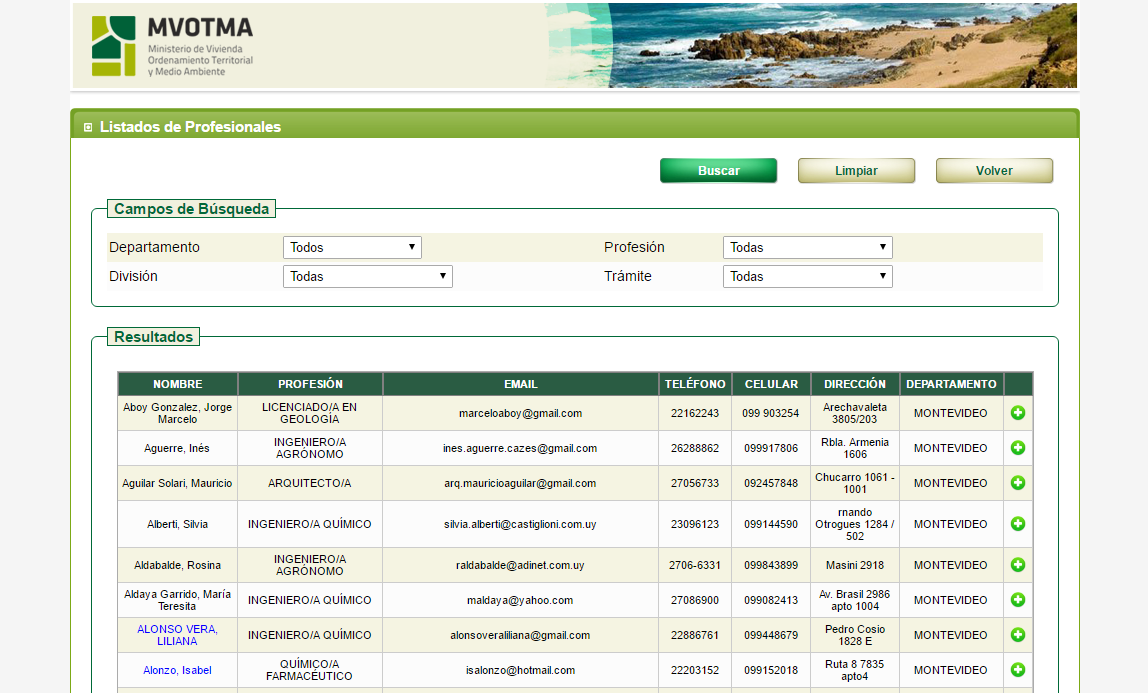Click plus icon for ALONSO VERA, LILIANA
The image size is (1148, 693).
click(1018, 635)
